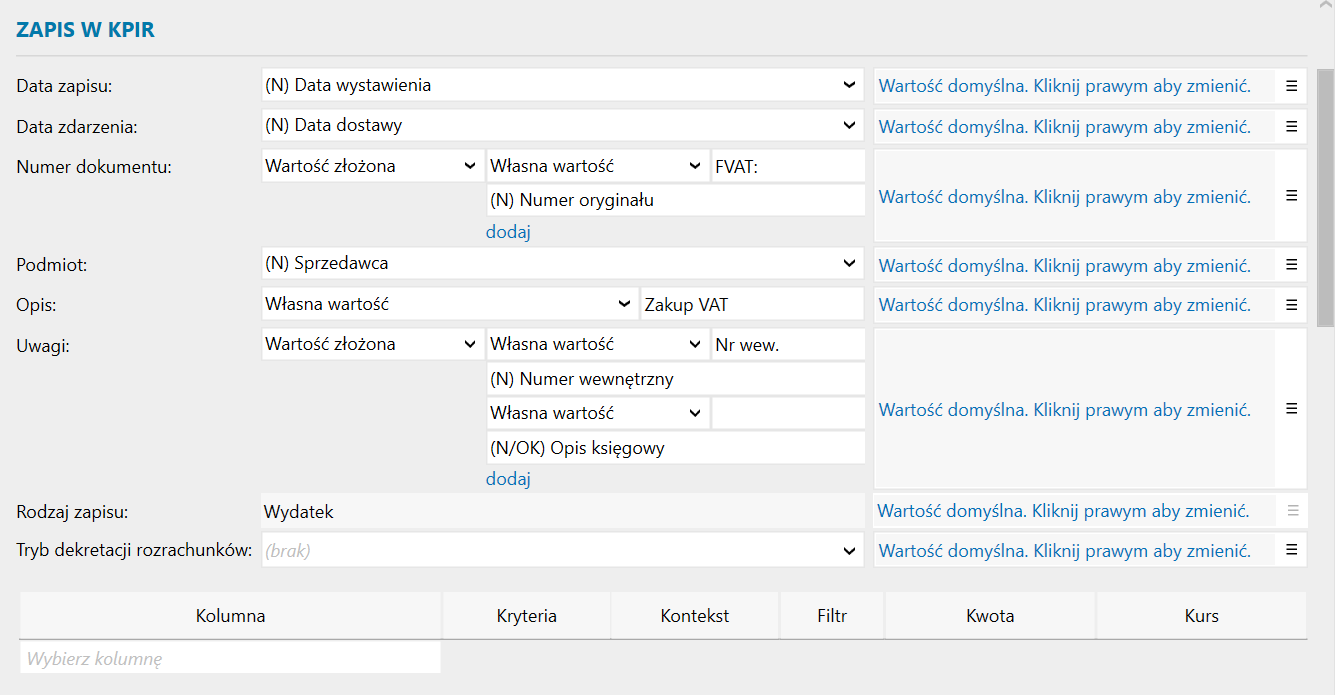The height and width of the screenshot is (695, 1335).
Task: Expand Data zapisu dropdown (Data wystawienia)
Action: click(x=562, y=86)
